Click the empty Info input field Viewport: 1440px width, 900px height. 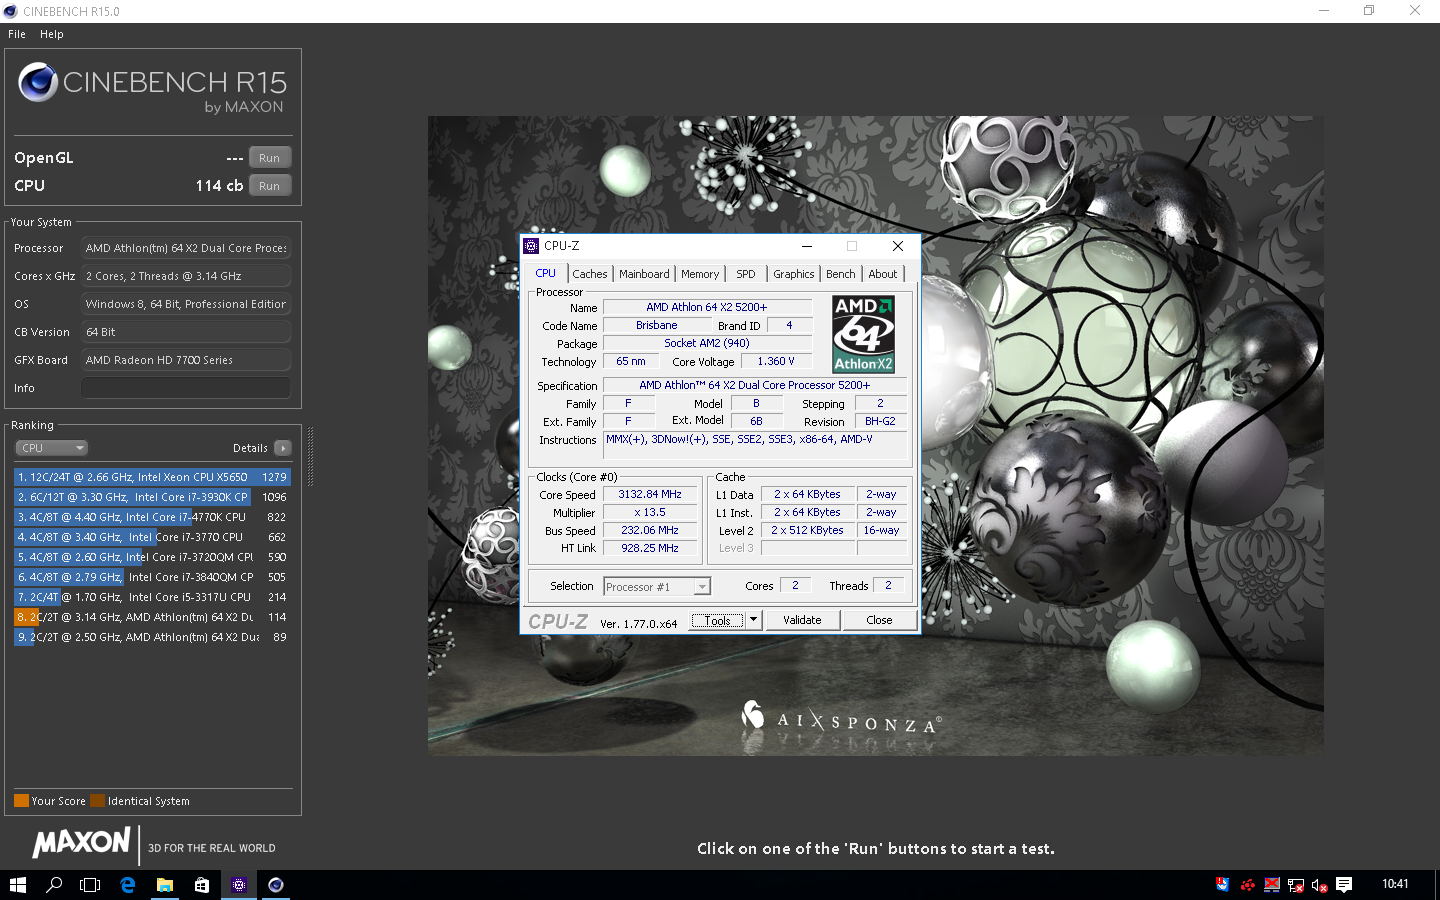click(186, 388)
